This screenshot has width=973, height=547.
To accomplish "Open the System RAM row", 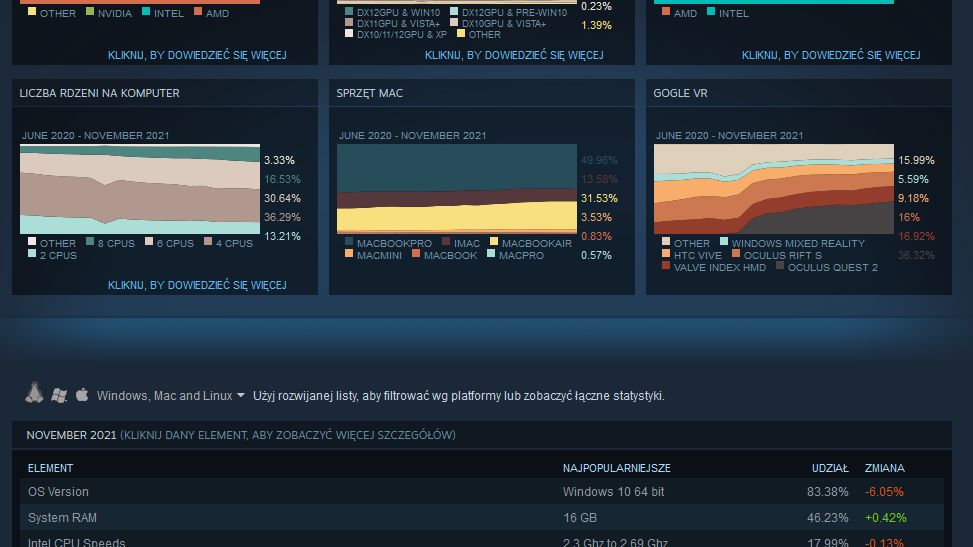I will 482,518.
